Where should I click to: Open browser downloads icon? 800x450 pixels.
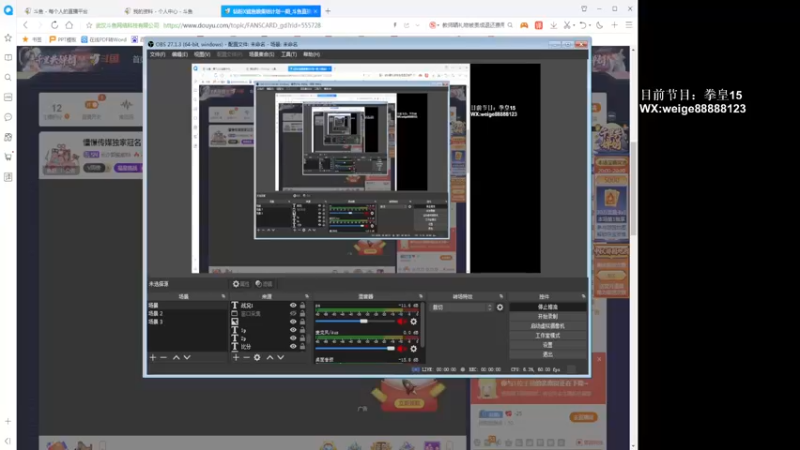pos(554,25)
